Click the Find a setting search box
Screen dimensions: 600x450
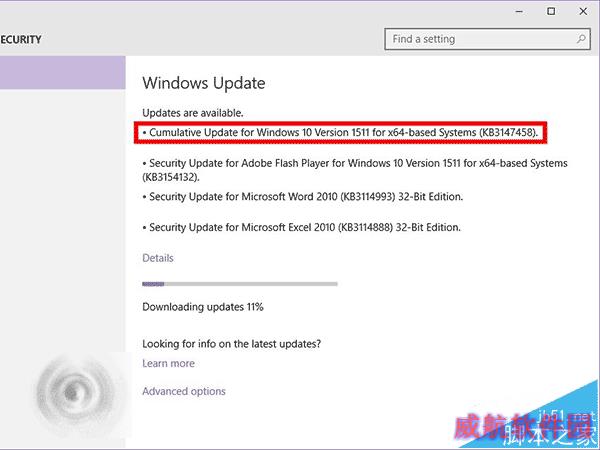tap(487, 39)
